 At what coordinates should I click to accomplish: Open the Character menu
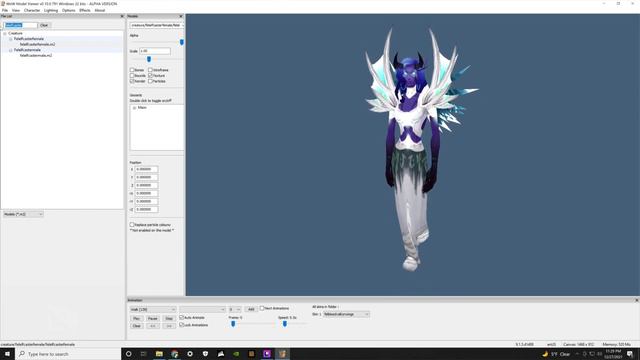pyautogui.click(x=32, y=10)
